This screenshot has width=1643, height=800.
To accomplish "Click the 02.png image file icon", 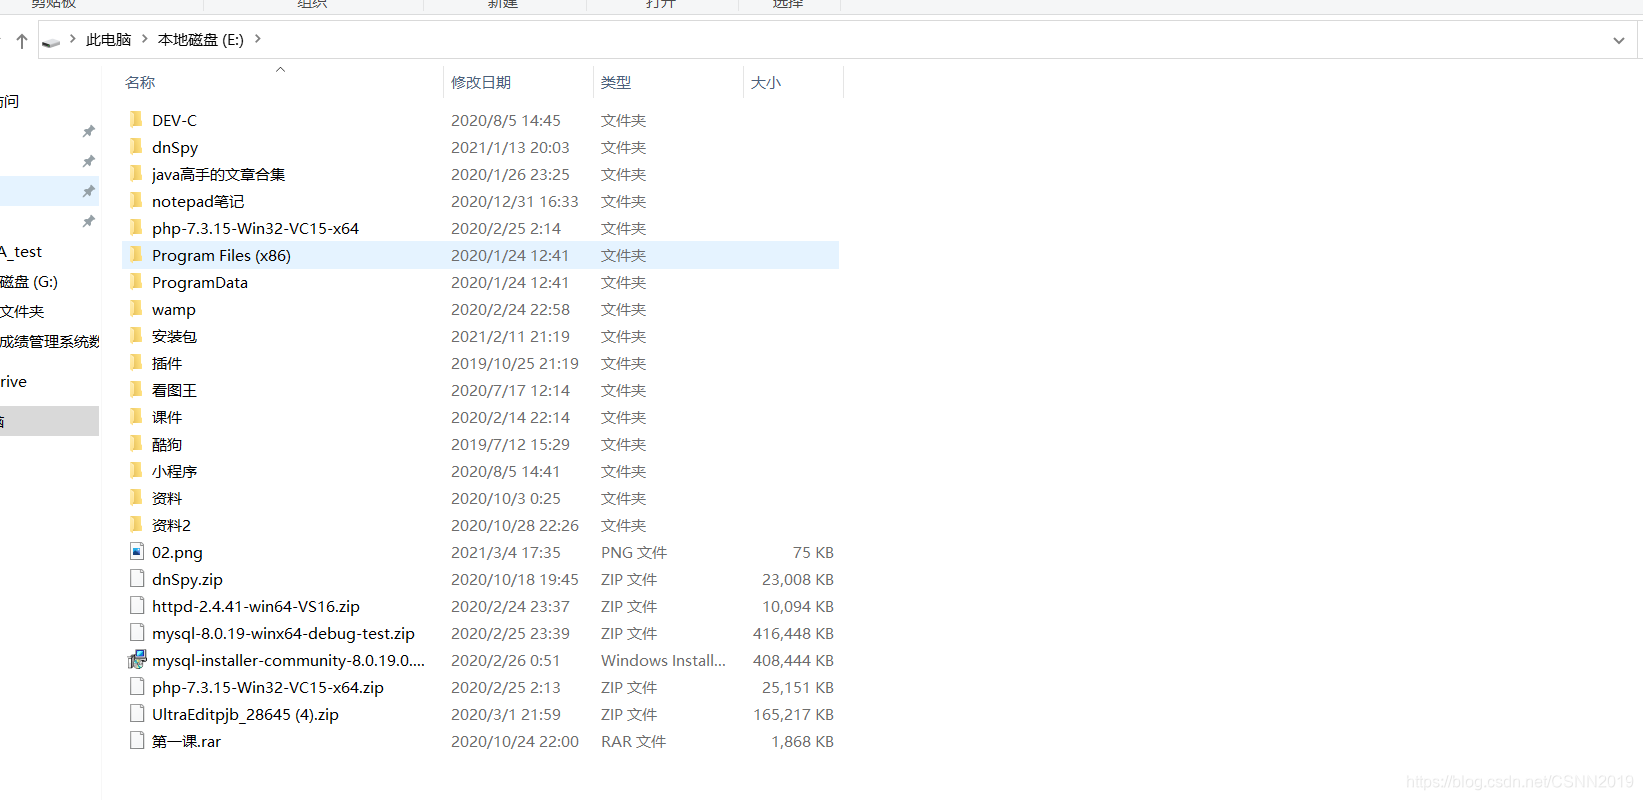I will (x=137, y=551).
